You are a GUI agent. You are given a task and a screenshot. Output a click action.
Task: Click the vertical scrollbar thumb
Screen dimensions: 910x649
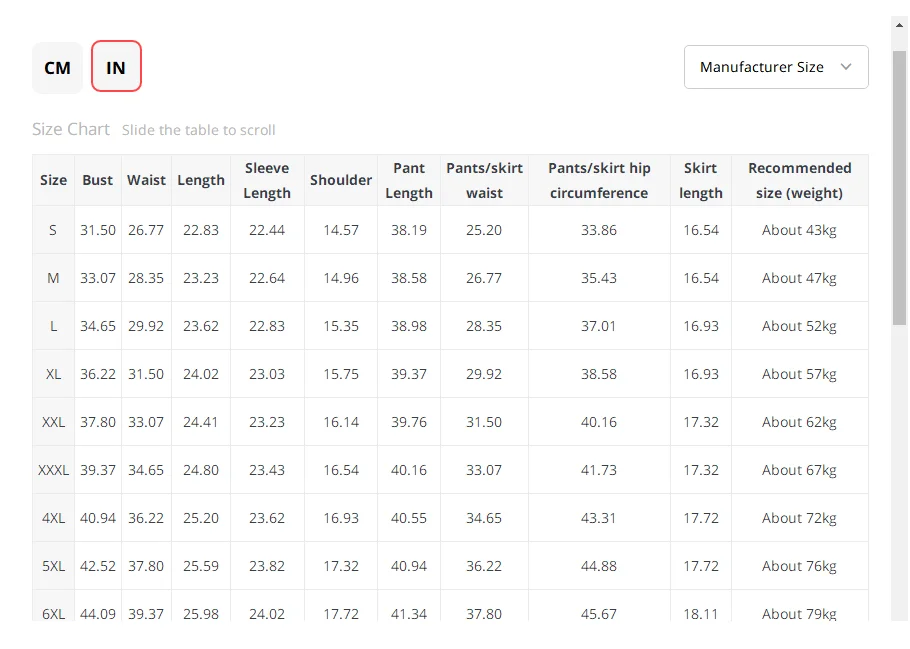(x=900, y=188)
